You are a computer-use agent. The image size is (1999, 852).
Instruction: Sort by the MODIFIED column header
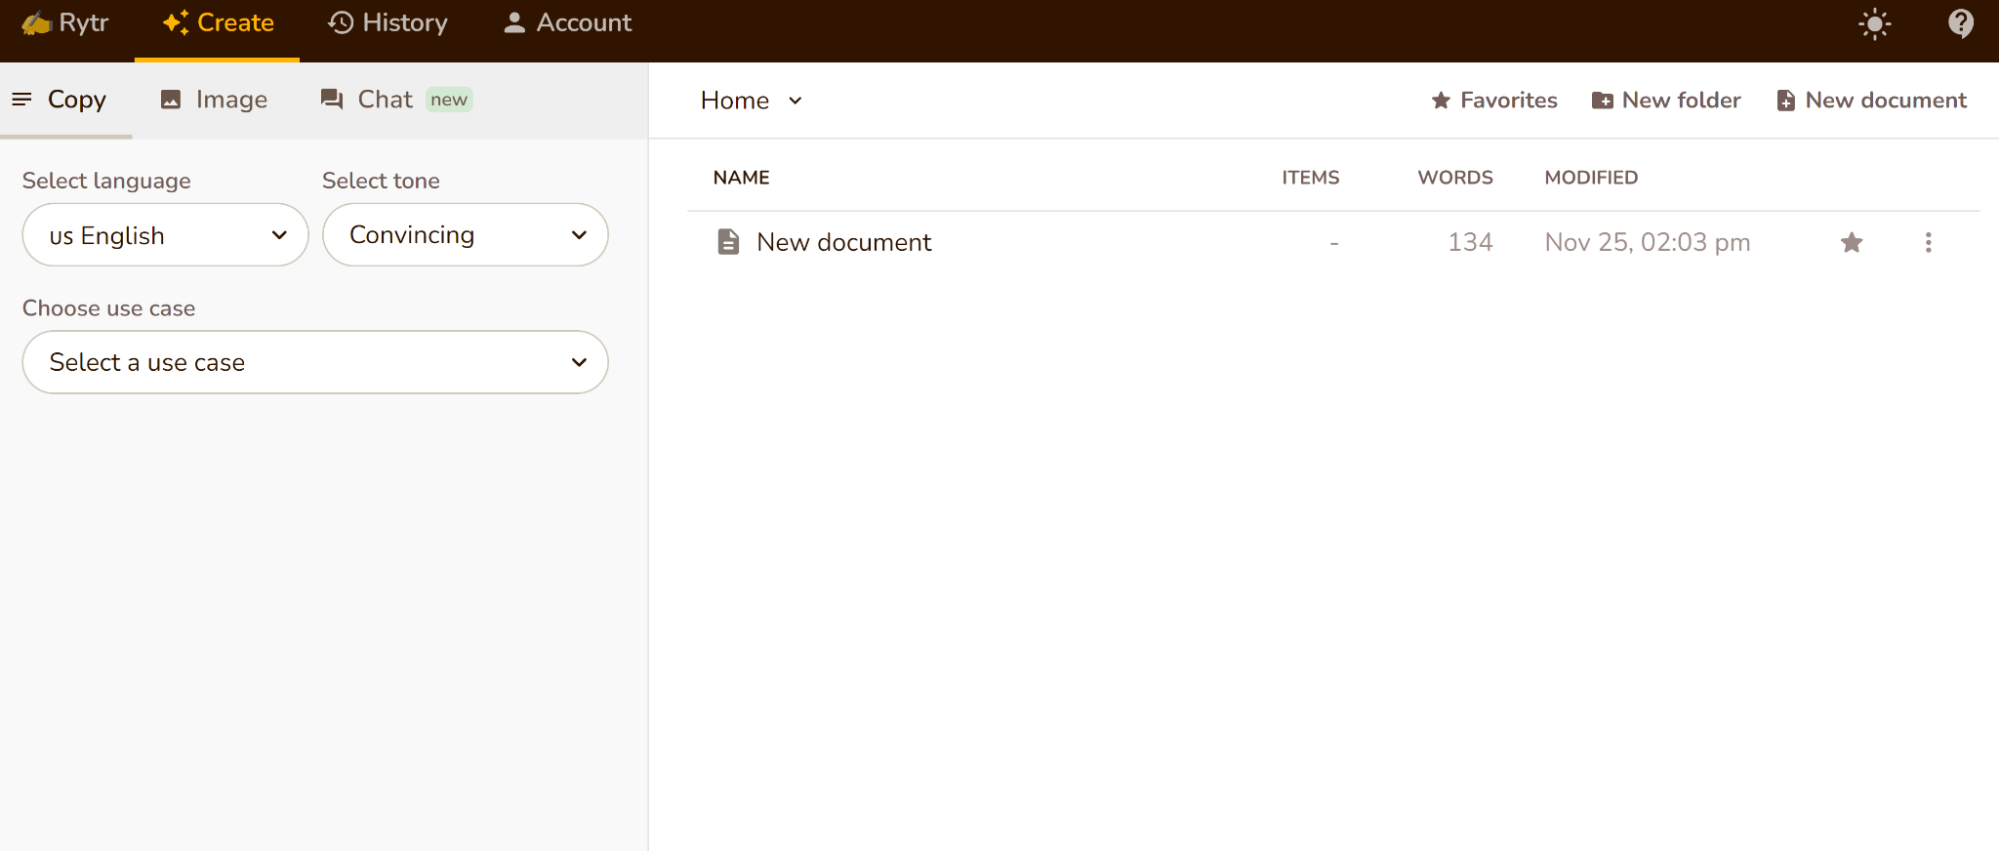1590,177
